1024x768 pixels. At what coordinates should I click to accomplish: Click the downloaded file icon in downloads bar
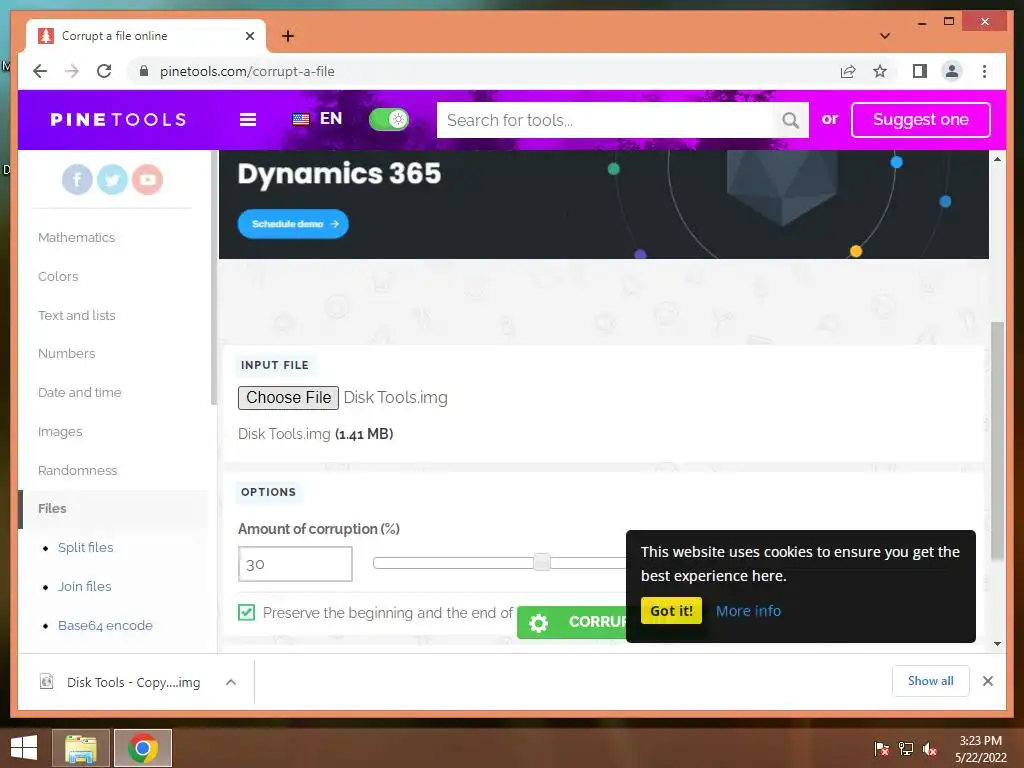click(x=46, y=682)
